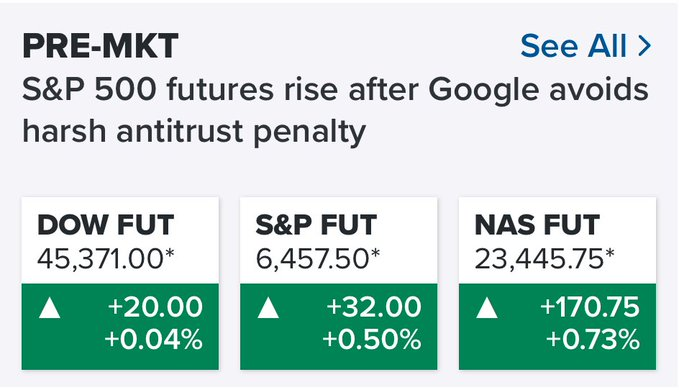Select the +20.00 change on DOW FUT
Screen dimensions: 679x390
click(x=155, y=307)
